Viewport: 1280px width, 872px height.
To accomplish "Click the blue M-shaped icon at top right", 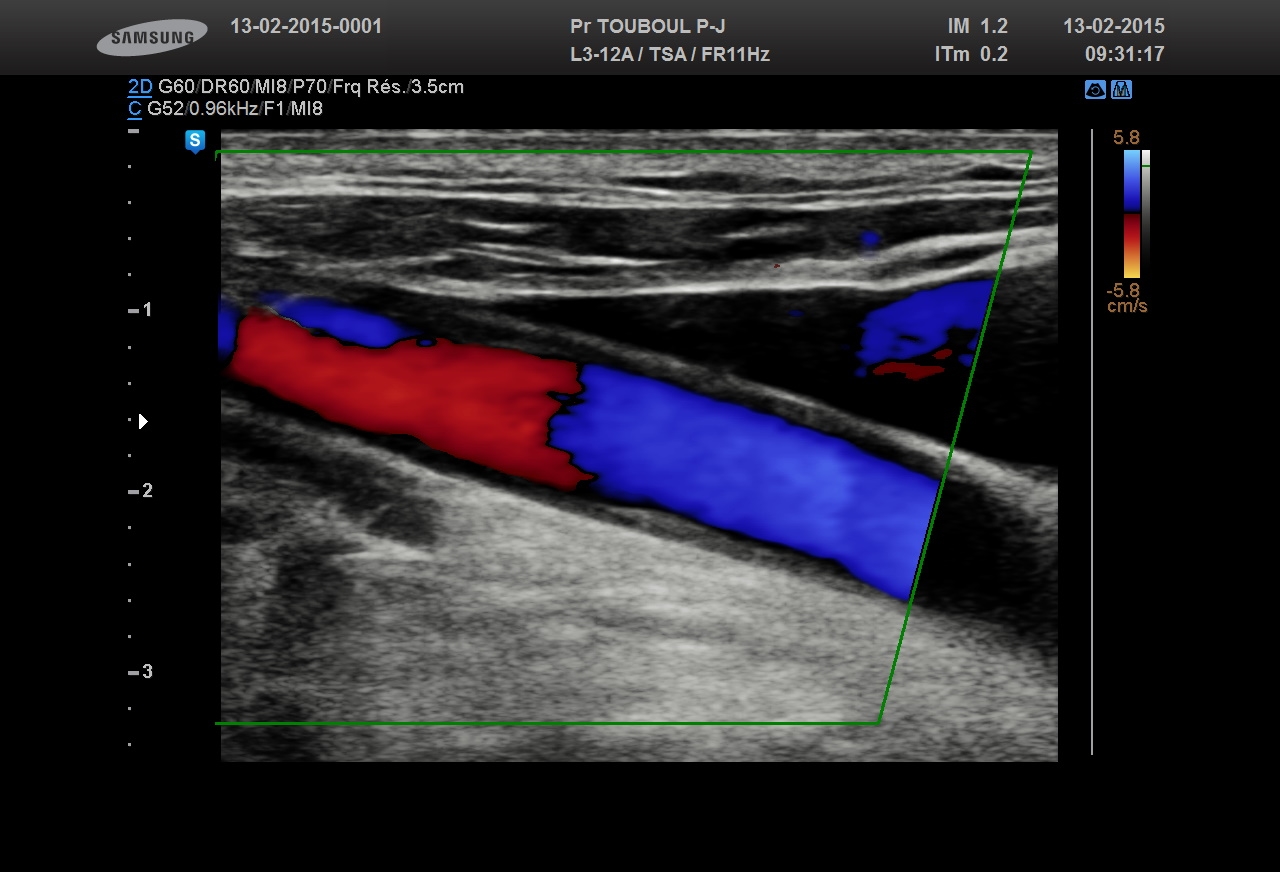I will 1121,90.
